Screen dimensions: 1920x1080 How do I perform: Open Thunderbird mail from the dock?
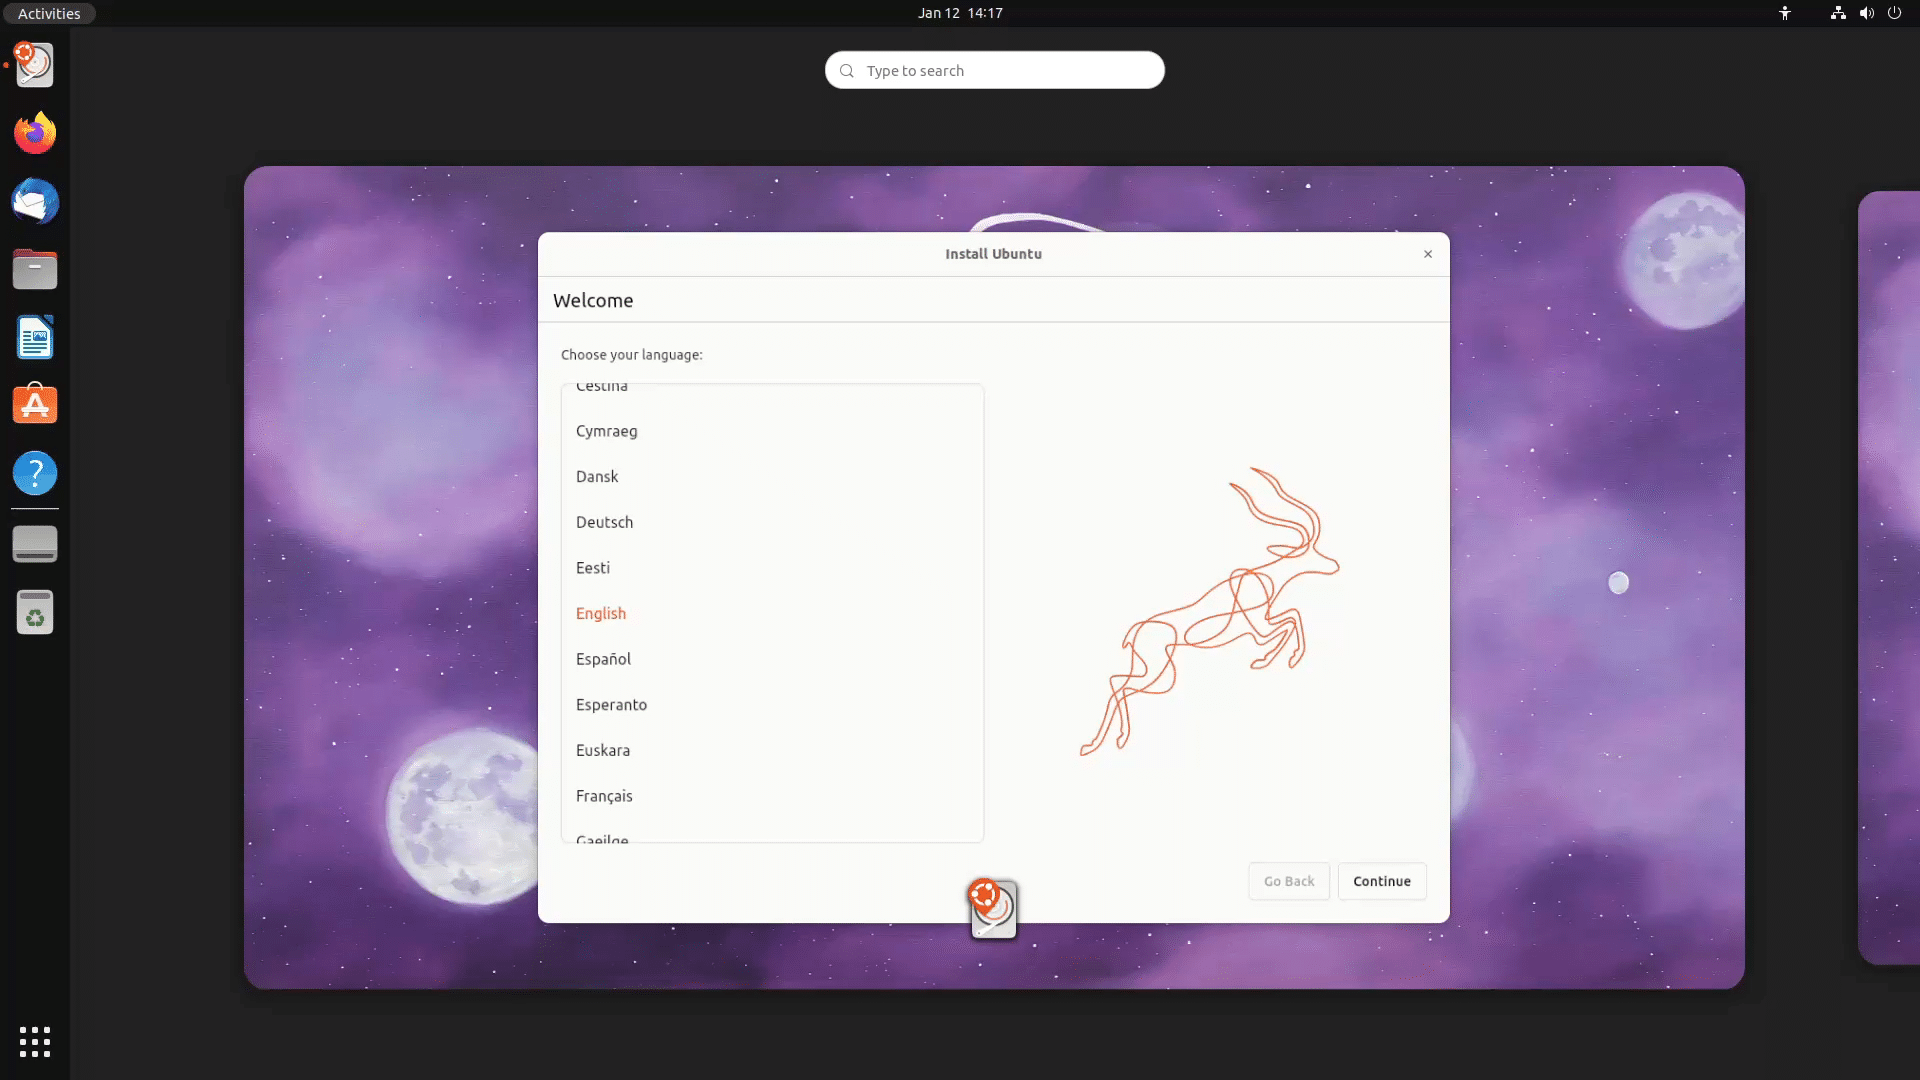[35, 201]
